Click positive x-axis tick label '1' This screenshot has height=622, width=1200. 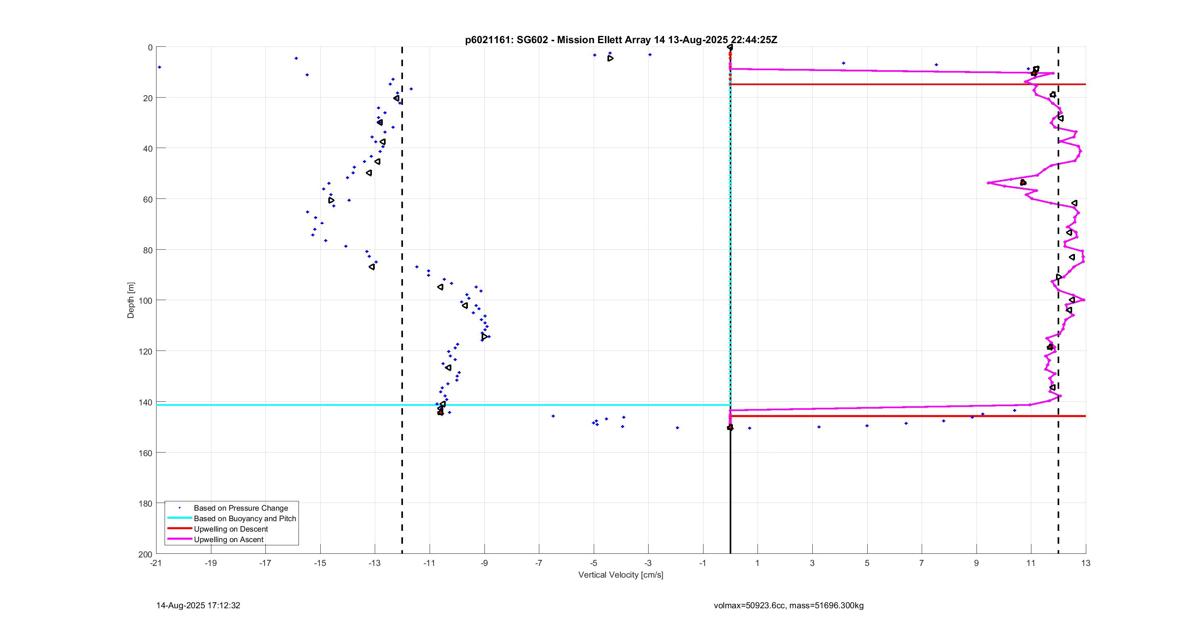(x=758, y=563)
